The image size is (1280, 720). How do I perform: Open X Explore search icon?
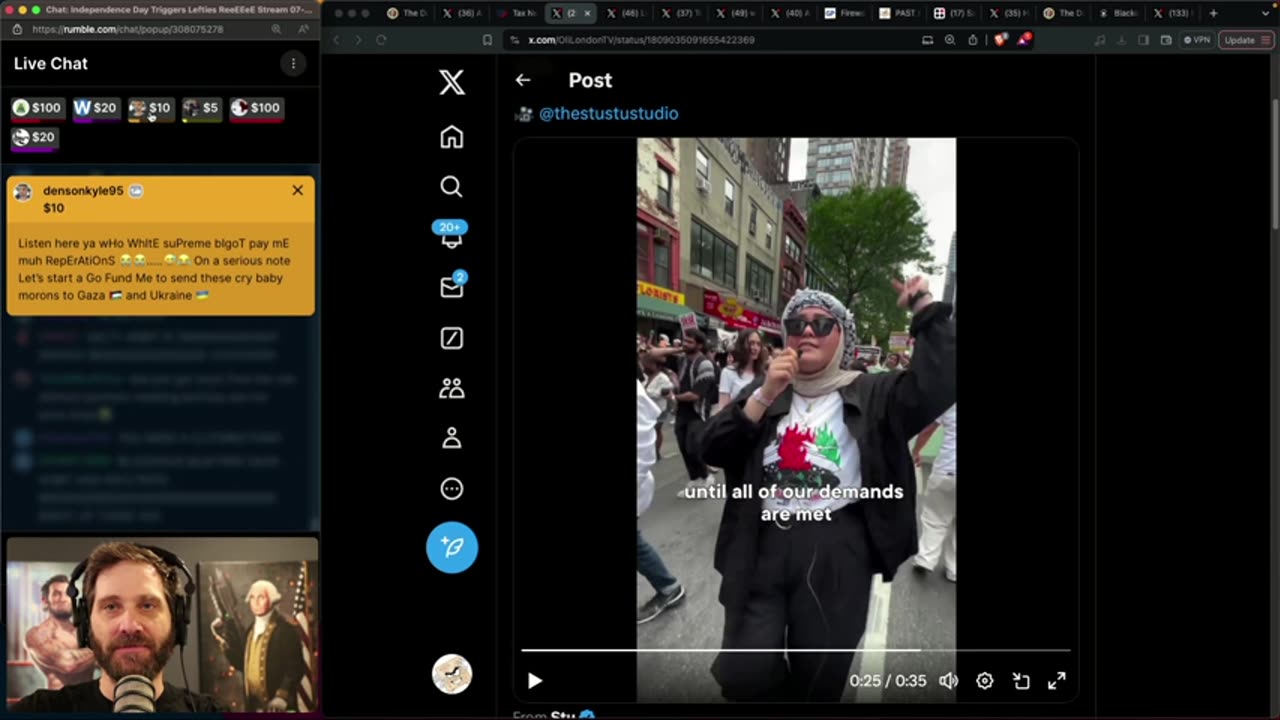[x=451, y=187]
